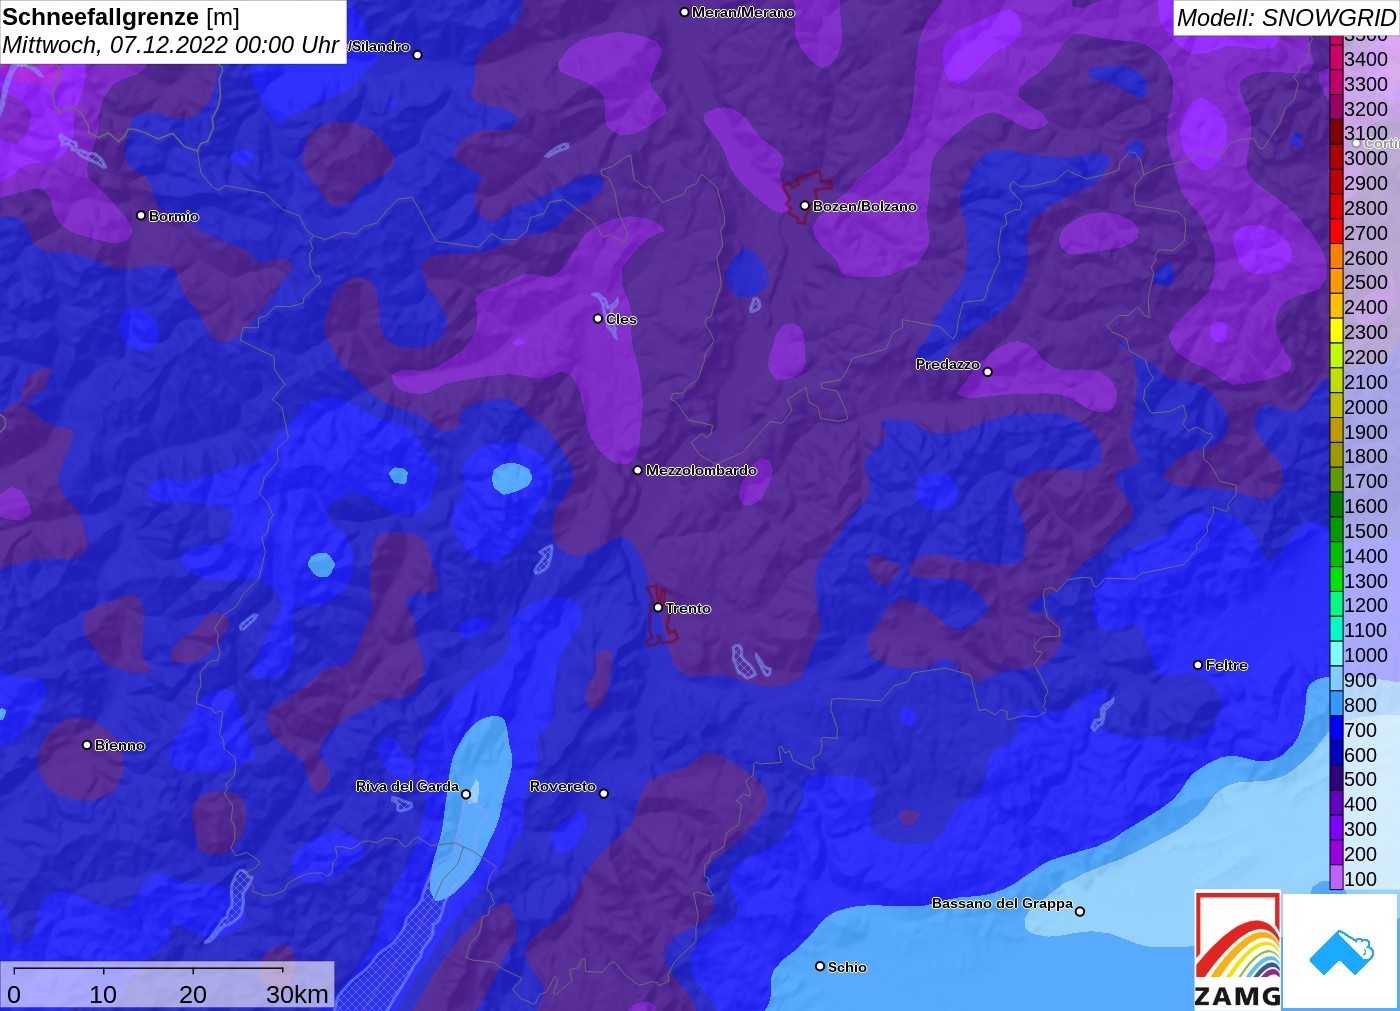Click the 20 scale bar tick label
This screenshot has height=1011, width=1400.
pos(193,994)
